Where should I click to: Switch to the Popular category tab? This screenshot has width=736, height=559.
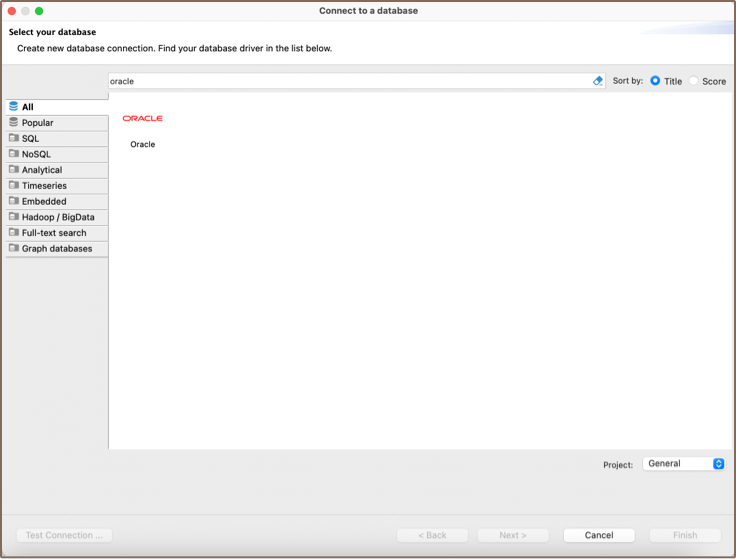click(57, 123)
